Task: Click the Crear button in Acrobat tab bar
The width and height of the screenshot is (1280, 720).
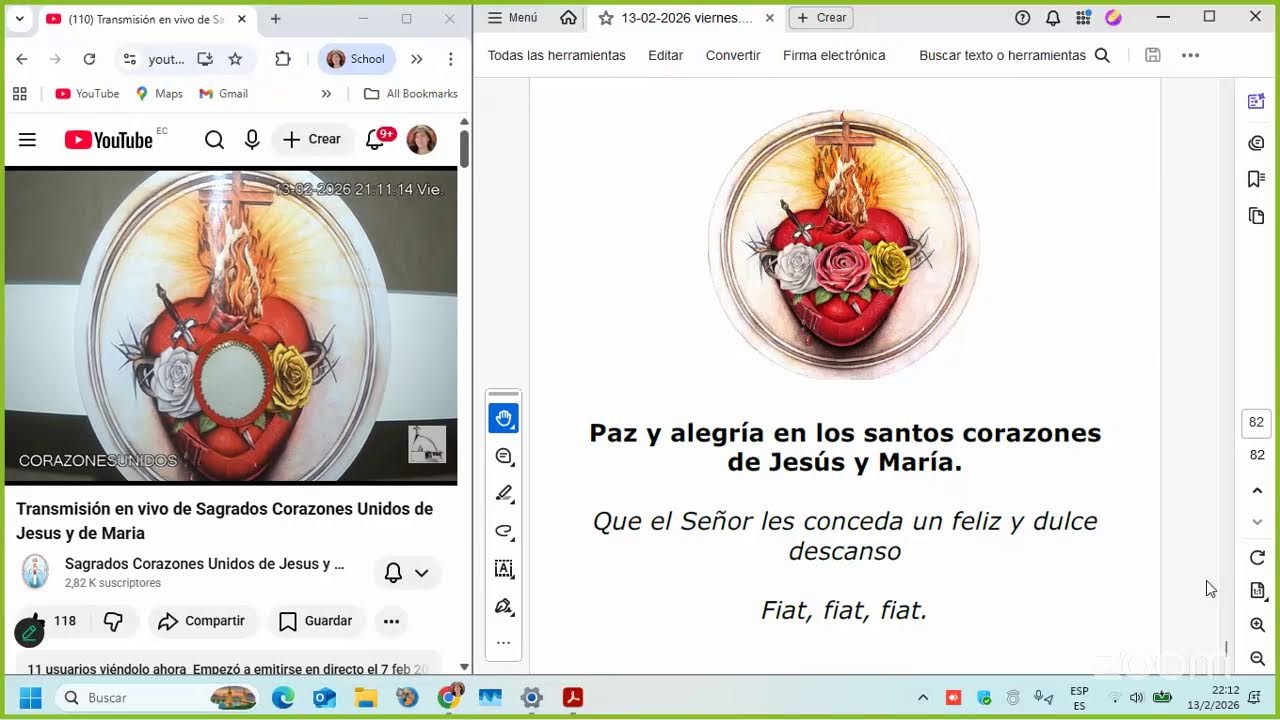Action: point(822,17)
